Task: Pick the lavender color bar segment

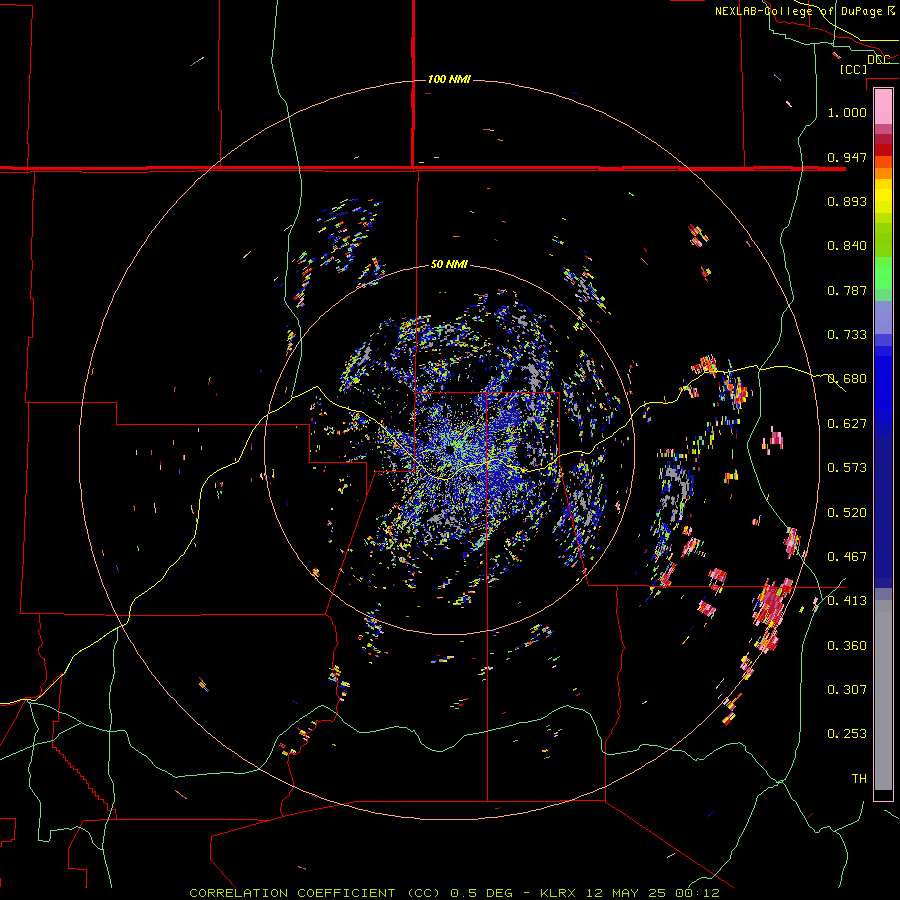Action: [x=883, y=318]
